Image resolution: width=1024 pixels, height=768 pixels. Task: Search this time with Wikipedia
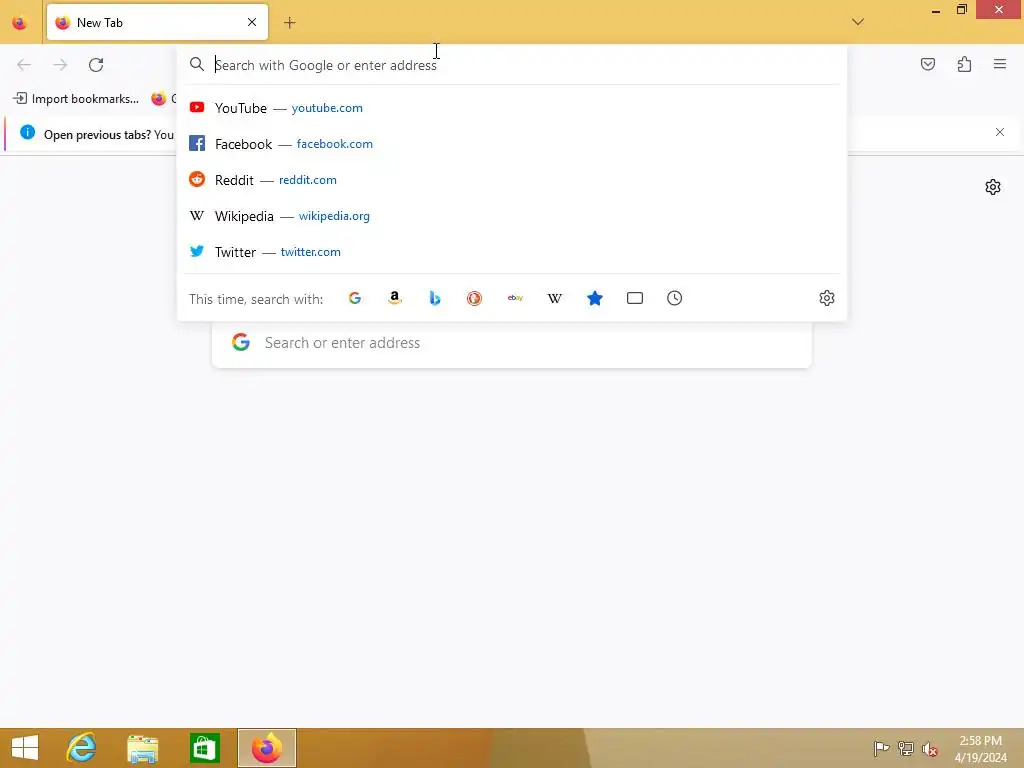click(x=554, y=298)
